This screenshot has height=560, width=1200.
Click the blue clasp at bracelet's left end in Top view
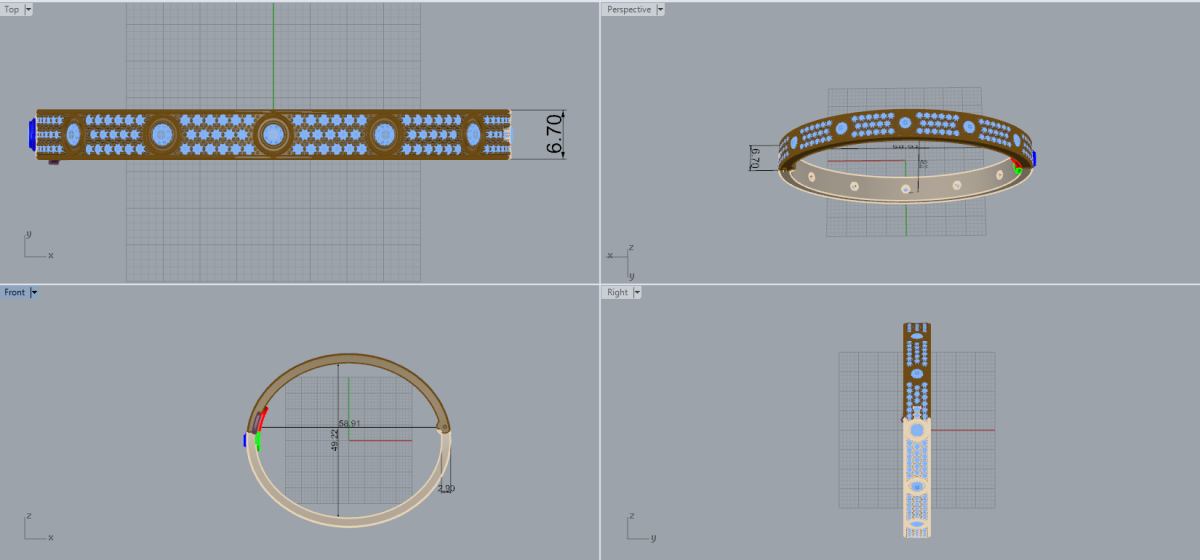coord(32,133)
